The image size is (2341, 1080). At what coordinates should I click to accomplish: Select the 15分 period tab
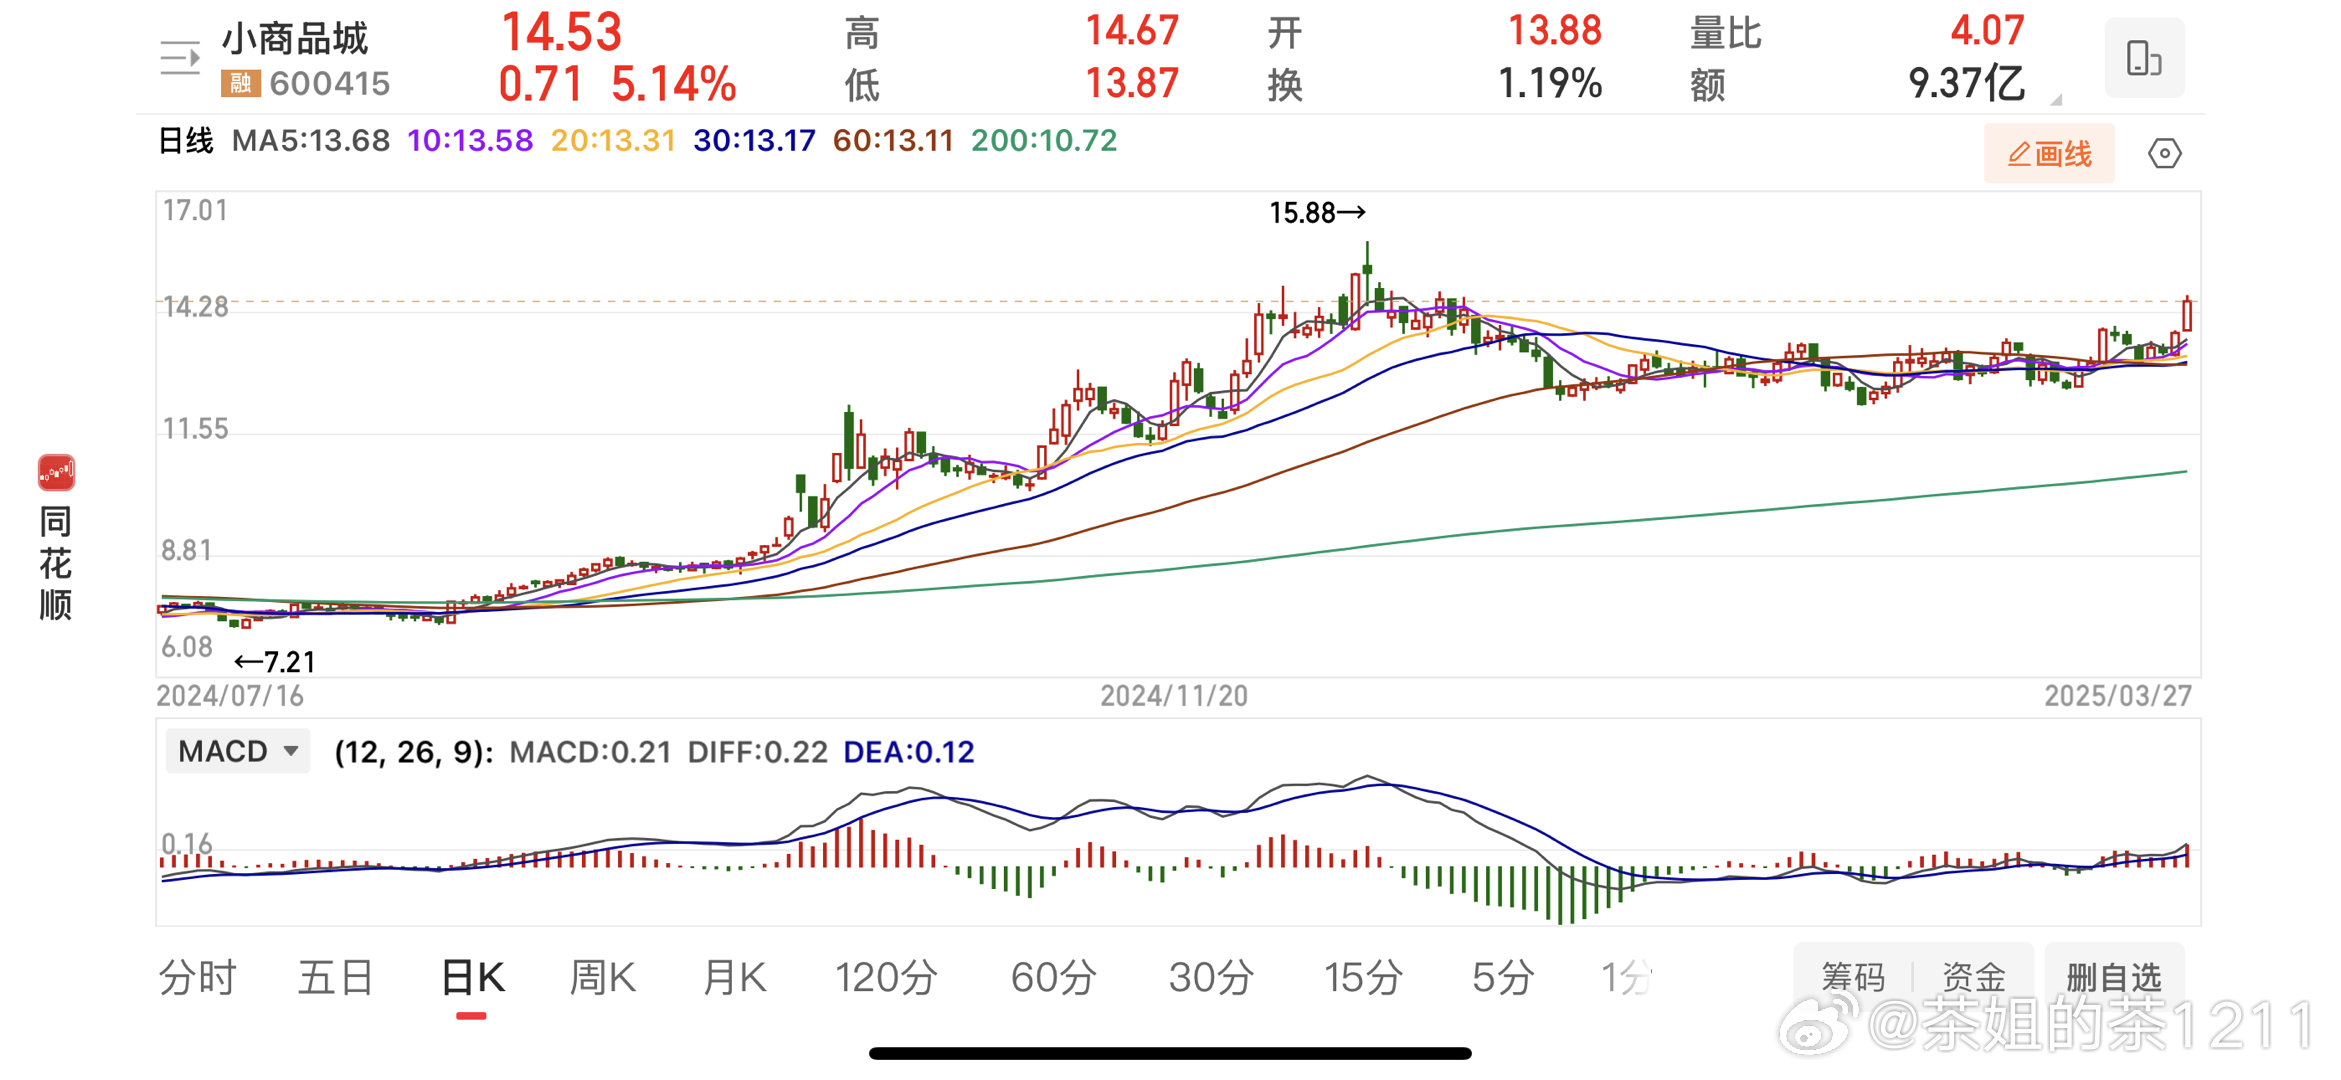point(1363,977)
